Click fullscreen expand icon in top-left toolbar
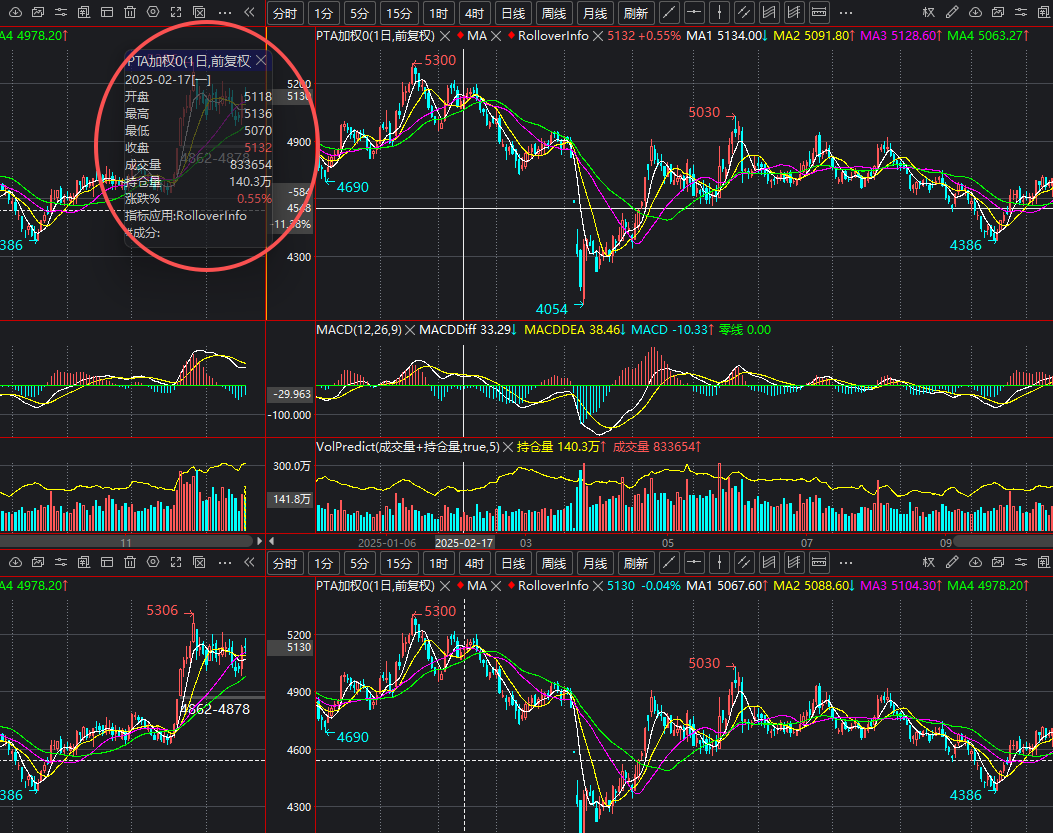 176,13
